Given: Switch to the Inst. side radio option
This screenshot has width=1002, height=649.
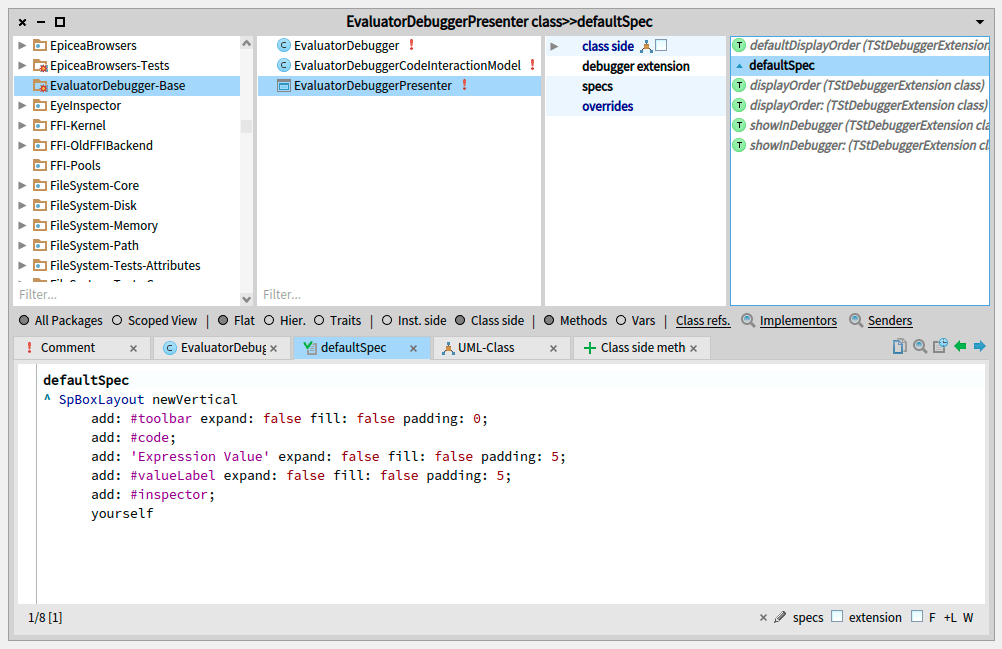Looking at the screenshot, I should click(x=385, y=321).
